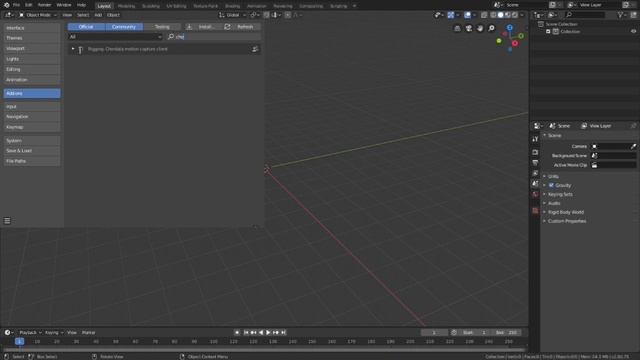Click the Blender logo icon in the top bar
640x360 pixels.
click(6, 5)
